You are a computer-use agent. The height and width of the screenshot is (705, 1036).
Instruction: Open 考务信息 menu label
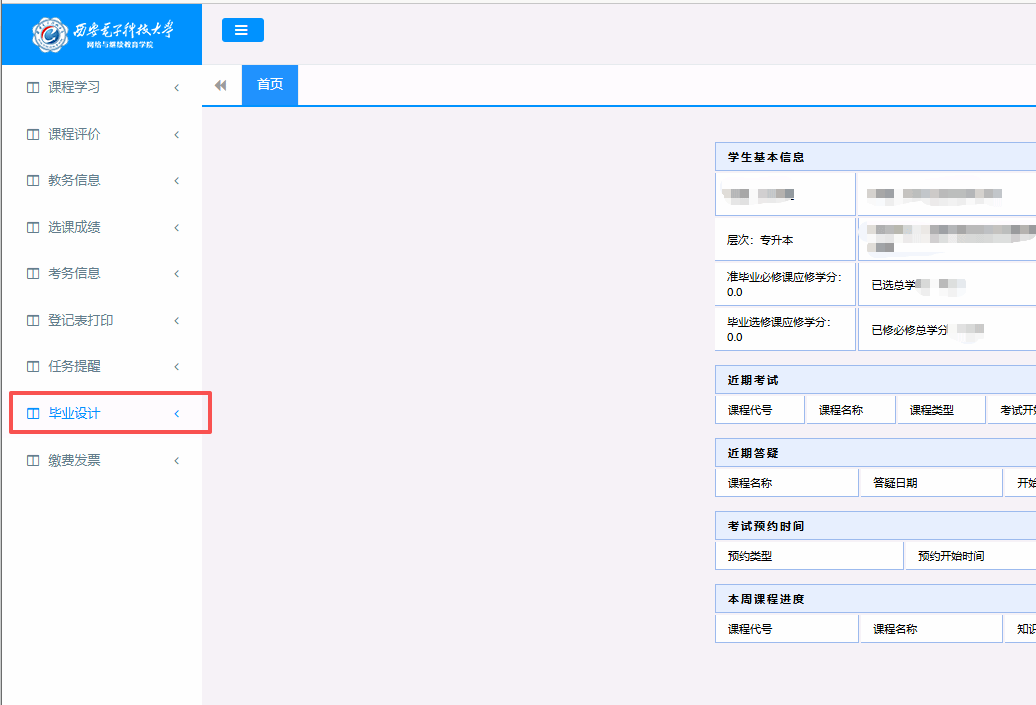pos(74,274)
